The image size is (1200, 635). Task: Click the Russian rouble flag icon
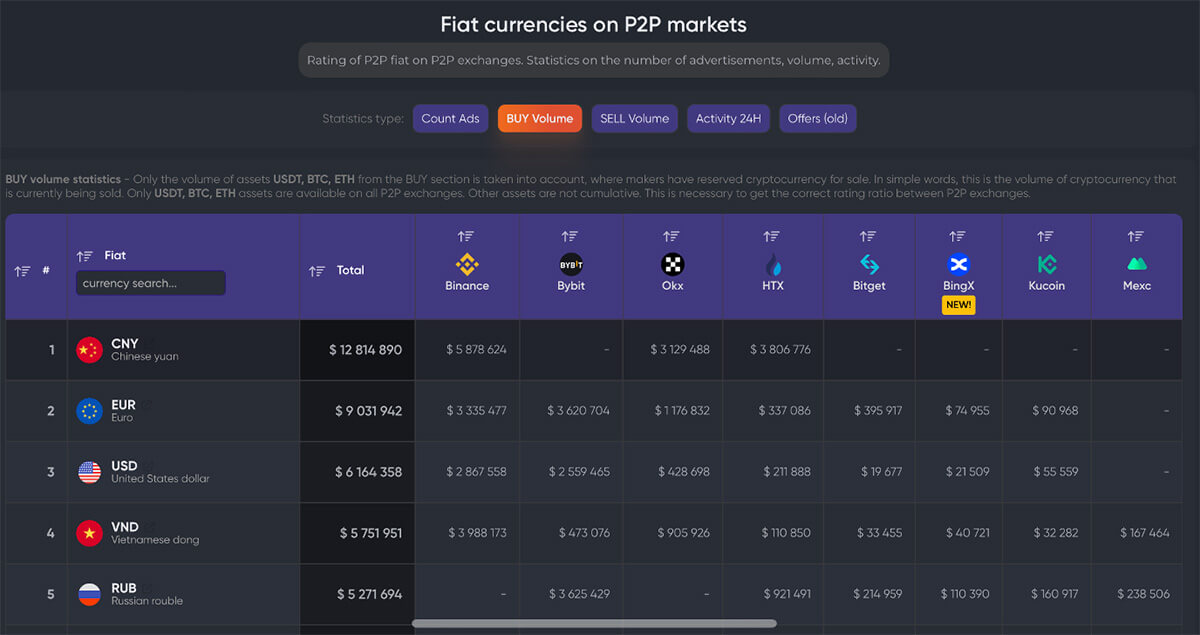(x=89, y=594)
